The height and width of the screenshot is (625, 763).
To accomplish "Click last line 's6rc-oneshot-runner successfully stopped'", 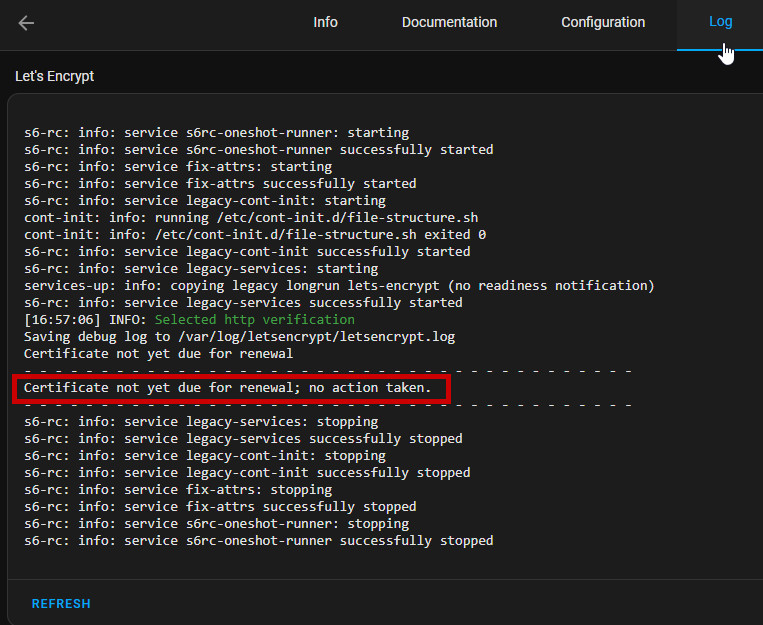I will 259,541.
